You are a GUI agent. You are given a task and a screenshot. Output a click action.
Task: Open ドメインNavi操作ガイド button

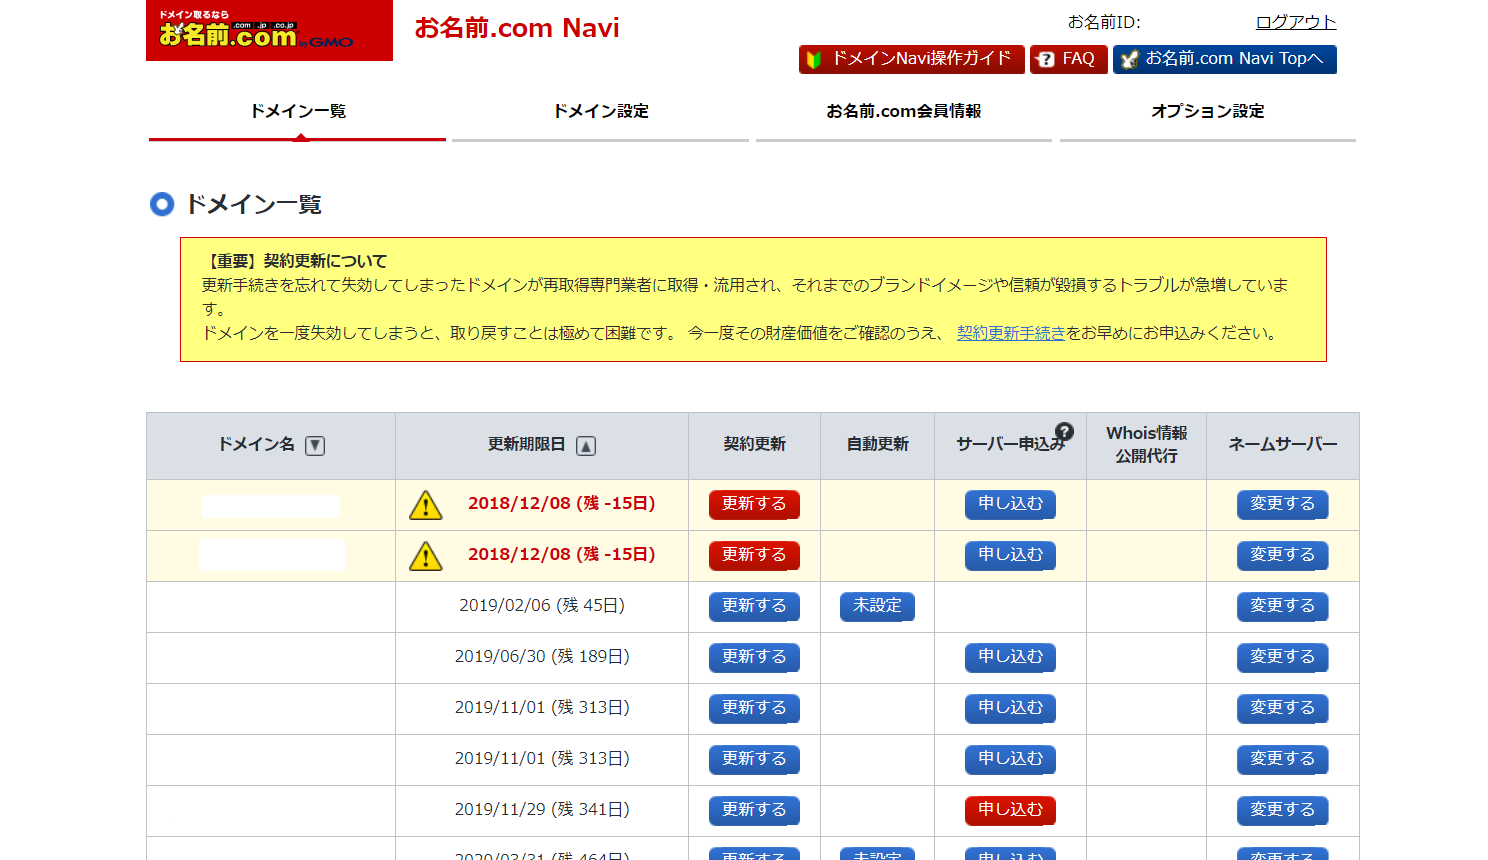pos(911,59)
